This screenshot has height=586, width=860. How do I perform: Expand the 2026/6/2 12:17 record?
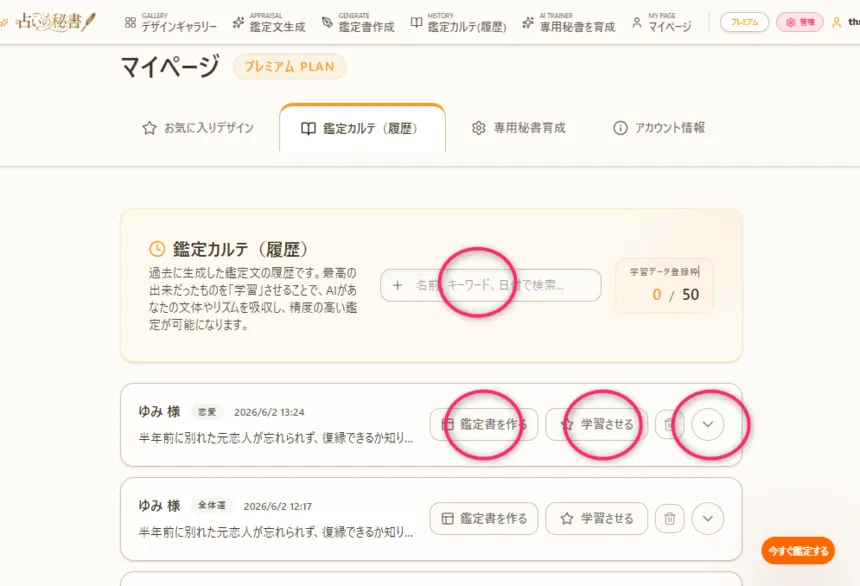[x=708, y=519]
